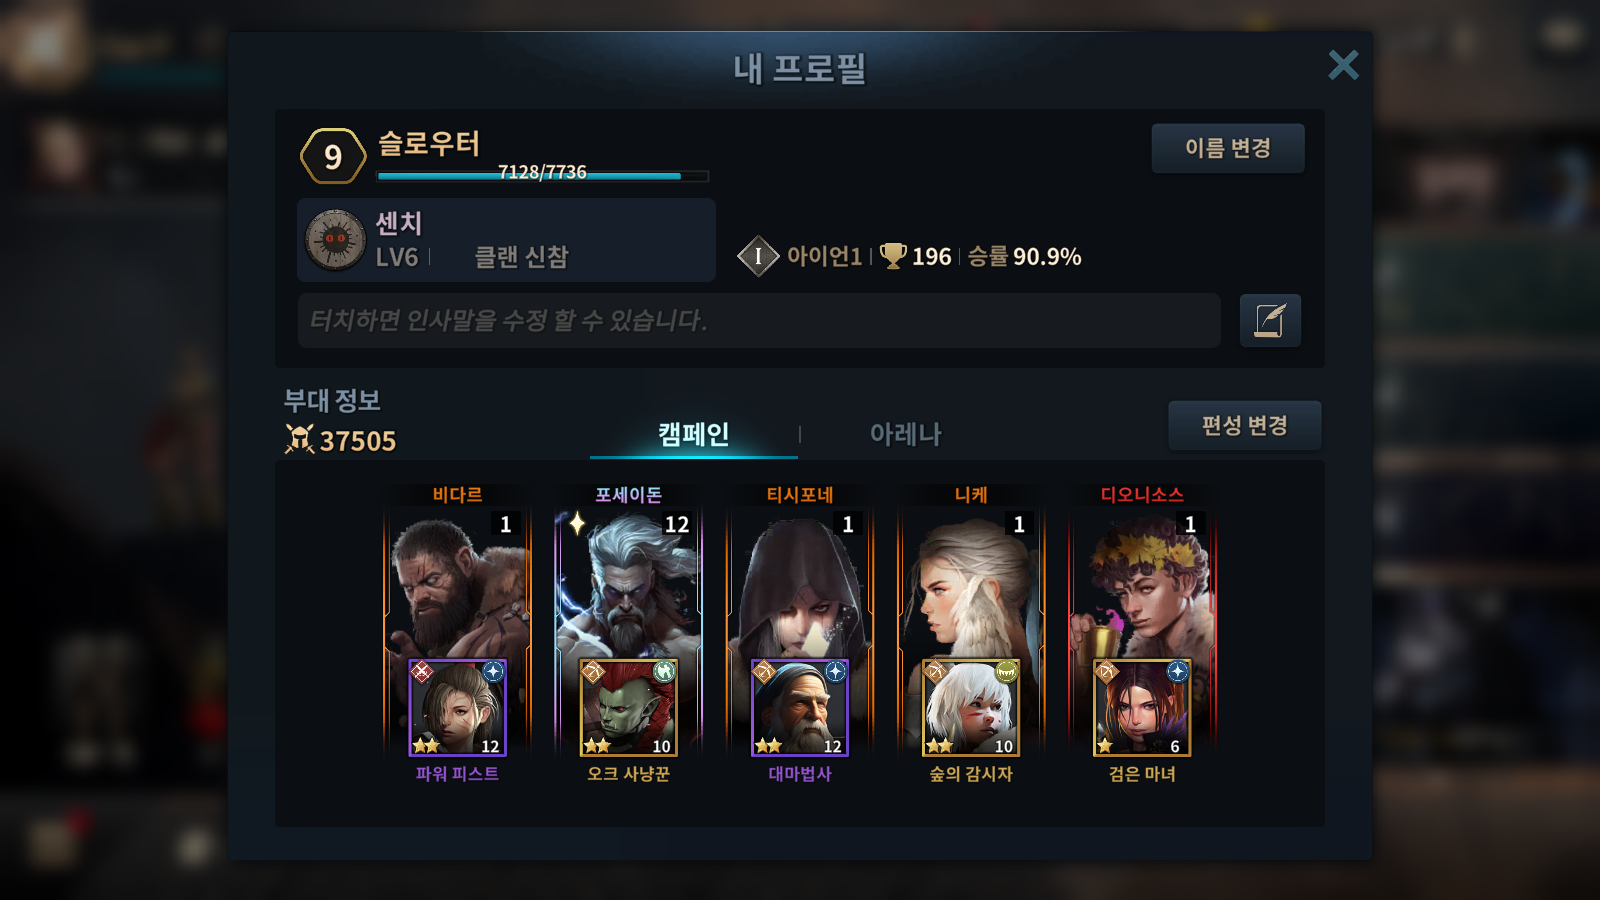Click the 센치 clan emblem icon
The width and height of the screenshot is (1600, 900).
point(335,240)
